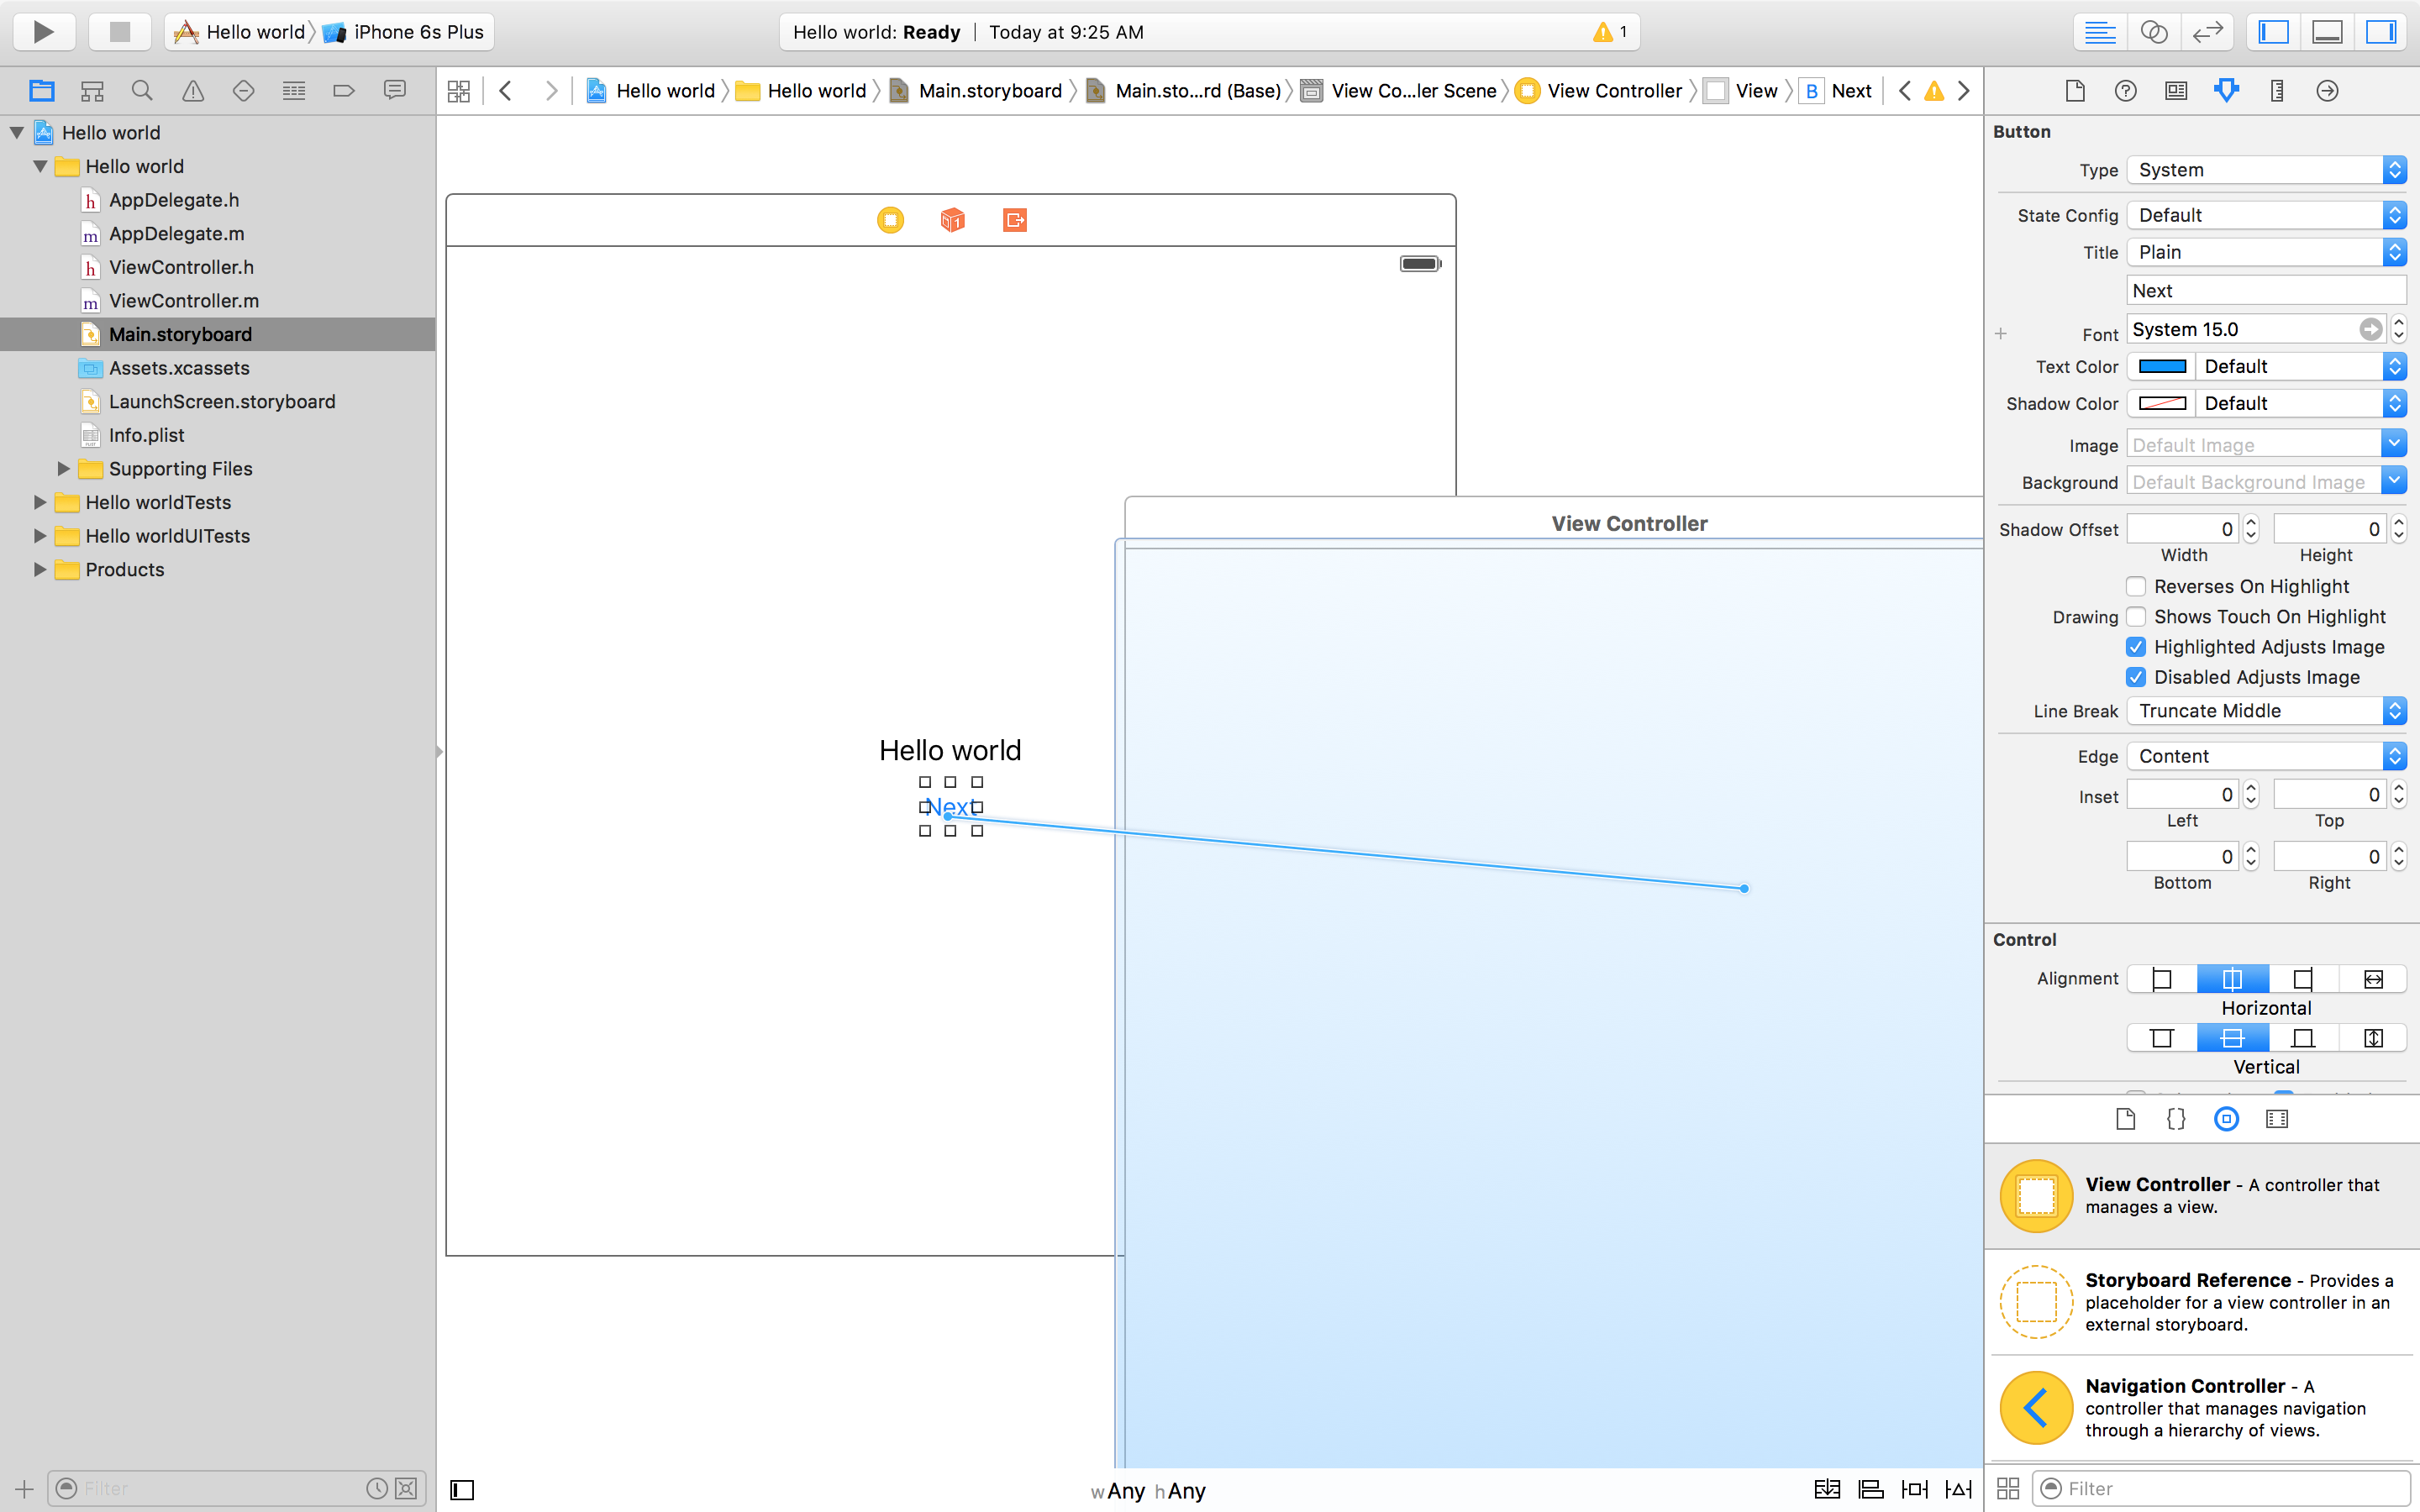This screenshot has width=2420, height=1512.
Task: Show the Identity inspector
Action: pos(2175,91)
